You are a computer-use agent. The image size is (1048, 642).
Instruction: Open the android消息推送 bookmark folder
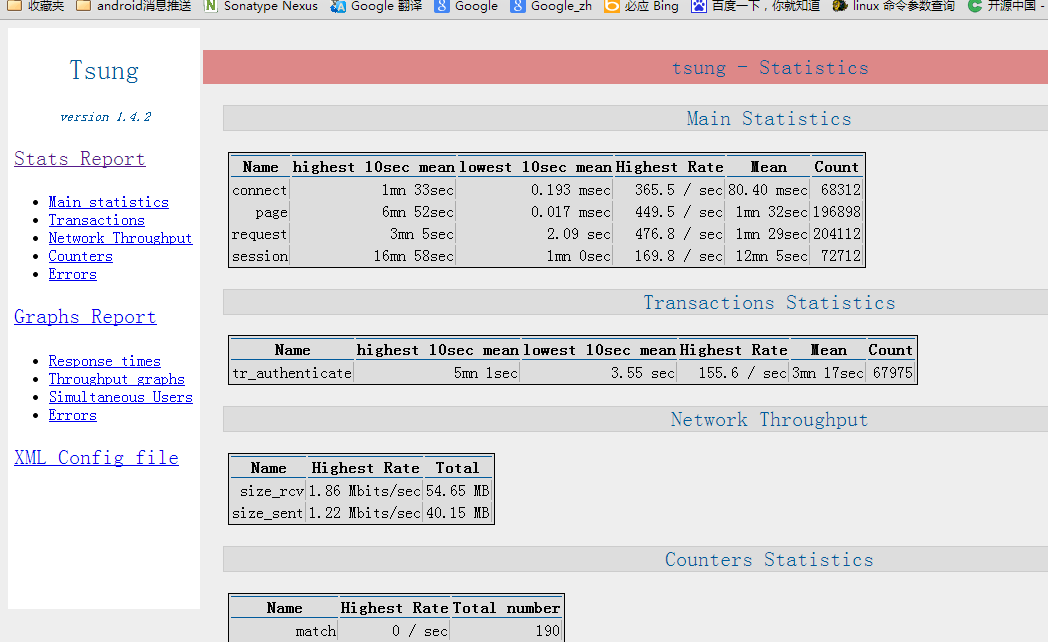click(134, 6)
